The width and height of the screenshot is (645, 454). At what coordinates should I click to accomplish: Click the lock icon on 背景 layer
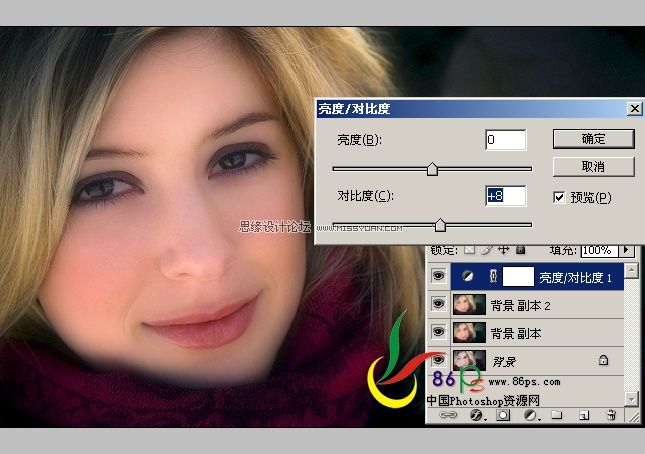click(x=603, y=360)
